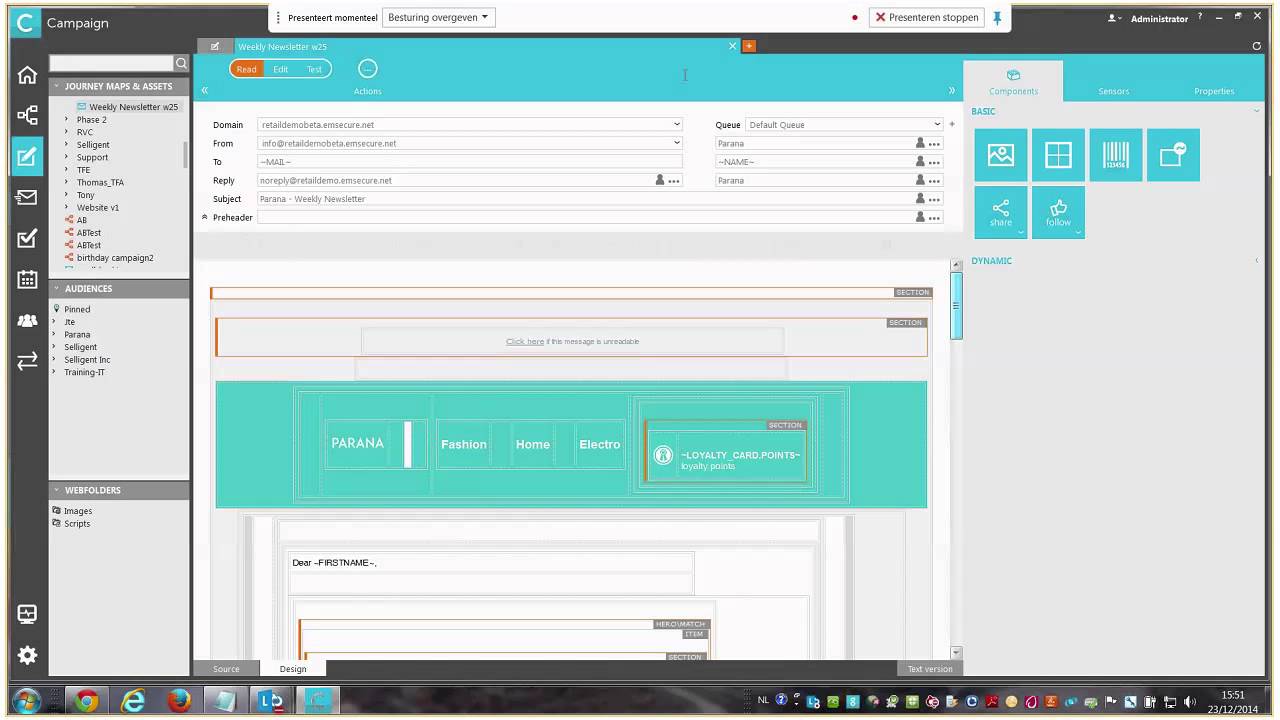Open the monitor dashboard icon in sidebar

27,614
